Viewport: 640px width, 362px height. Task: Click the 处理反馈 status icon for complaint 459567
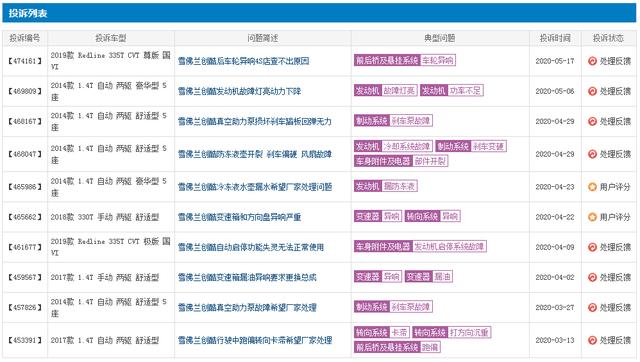tap(592, 278)
